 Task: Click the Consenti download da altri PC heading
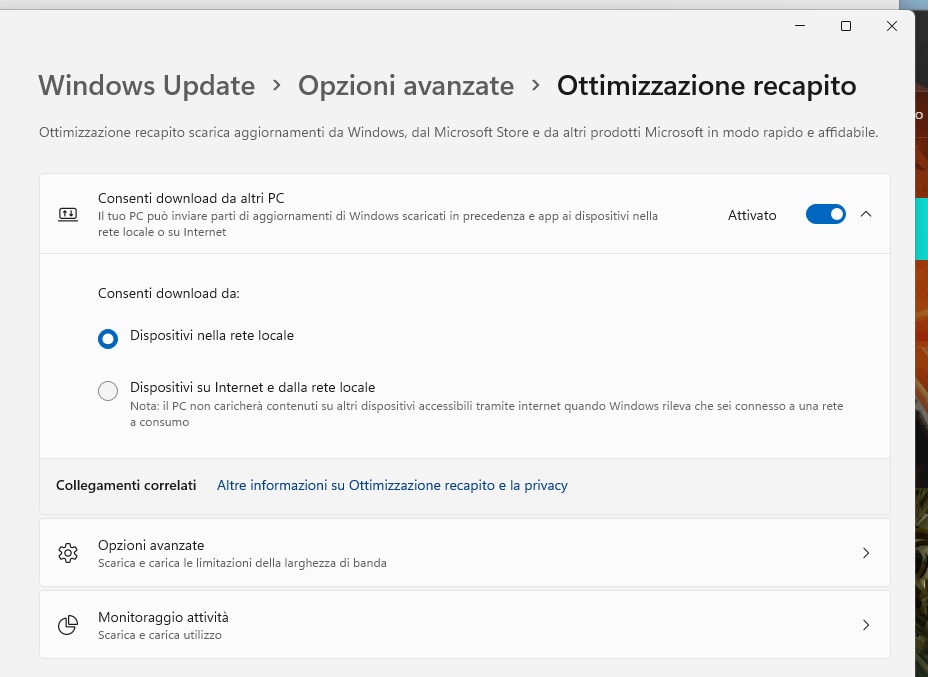[x=191, y=198]
